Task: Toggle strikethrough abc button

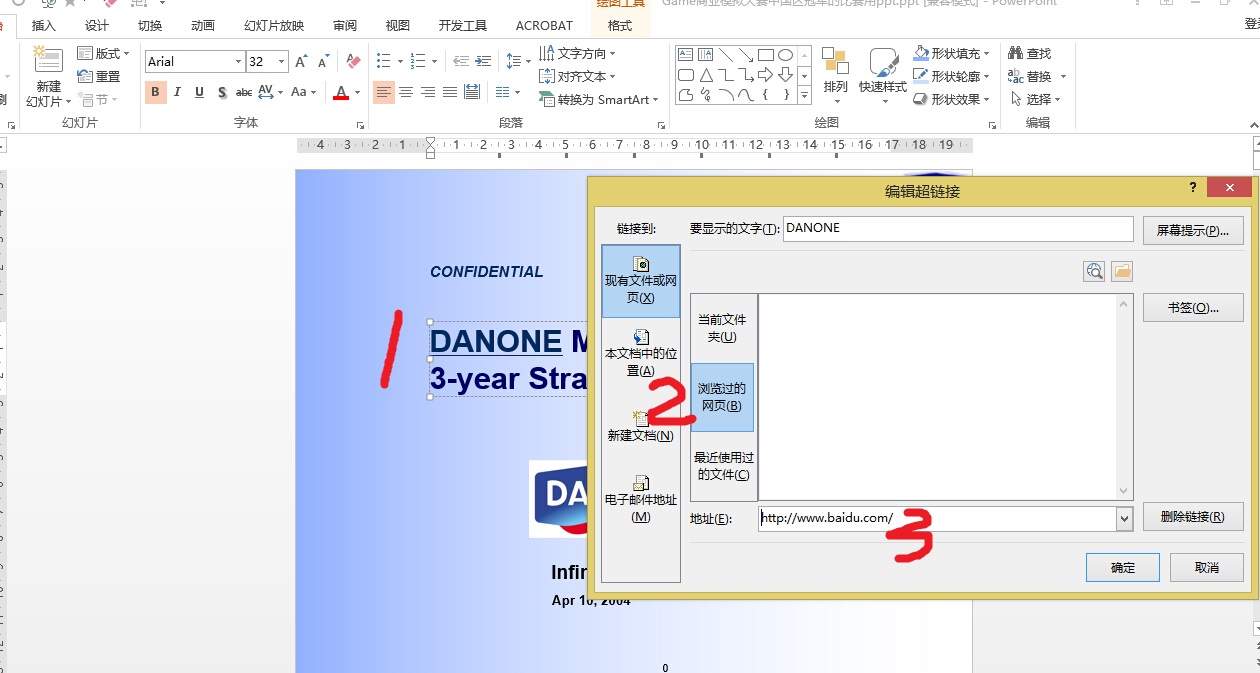Action: [243, 92]
